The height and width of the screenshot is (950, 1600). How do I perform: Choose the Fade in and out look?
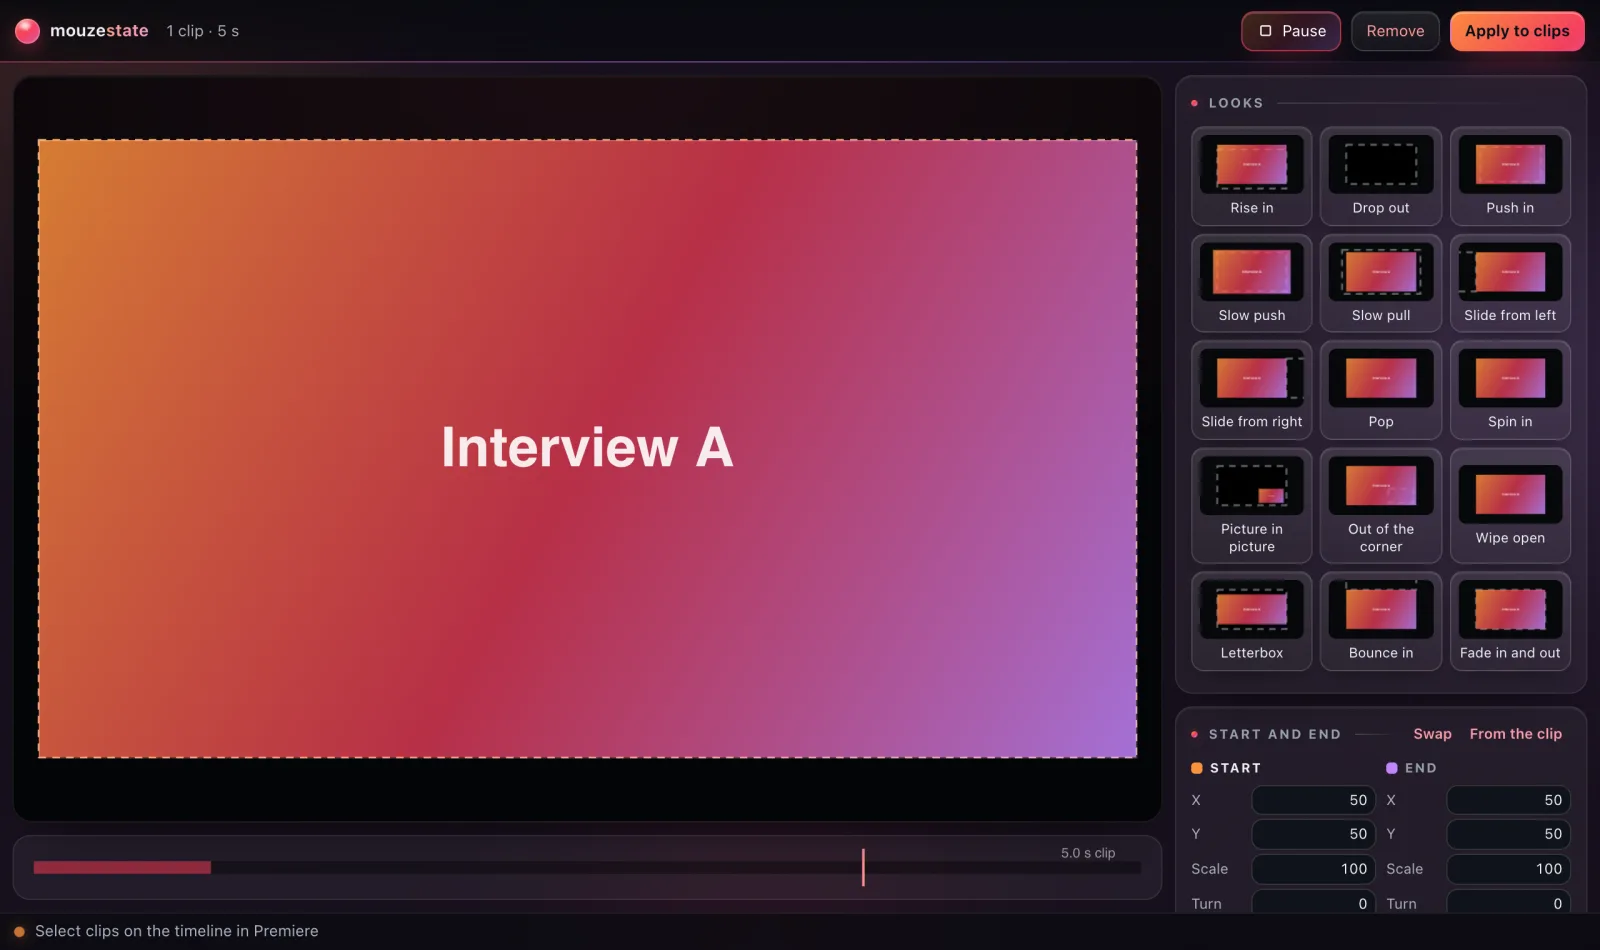click(x=1510, y=621)
